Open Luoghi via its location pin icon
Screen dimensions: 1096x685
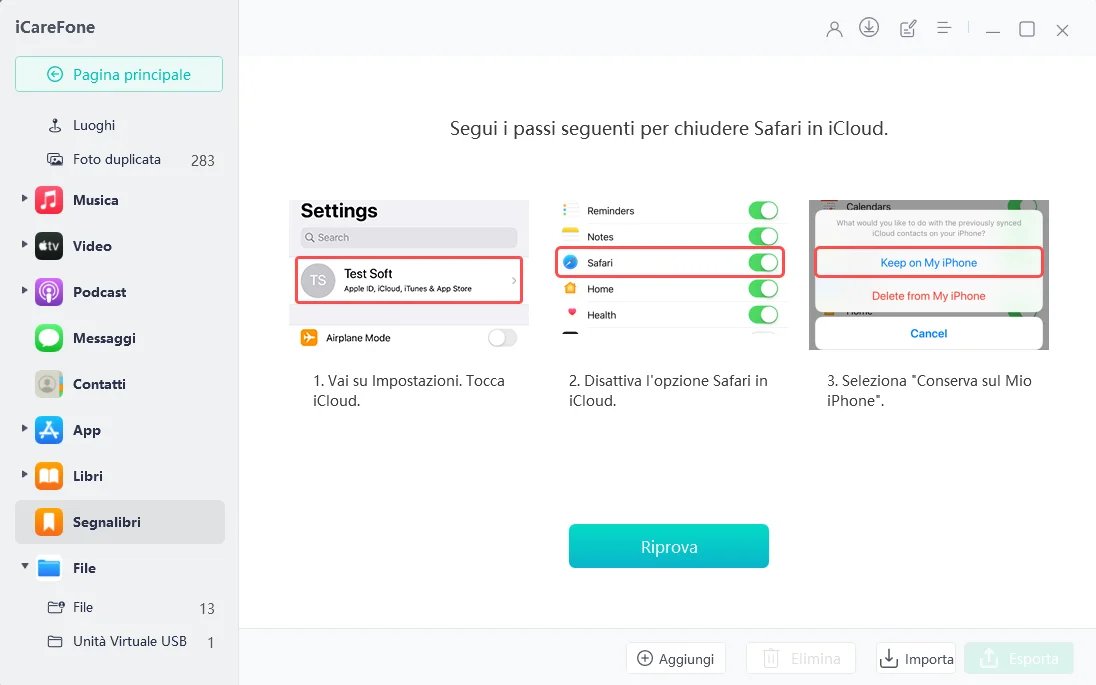point(55,125)
